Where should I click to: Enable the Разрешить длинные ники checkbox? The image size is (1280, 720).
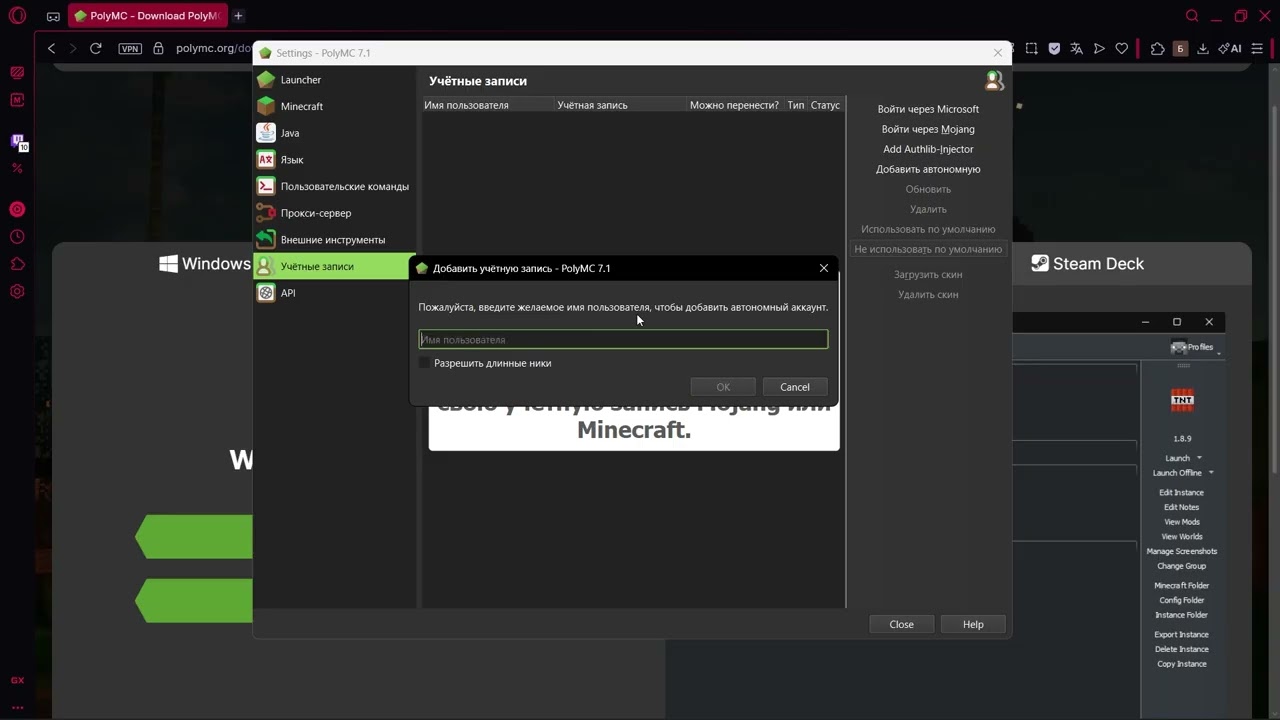point(424,363)
